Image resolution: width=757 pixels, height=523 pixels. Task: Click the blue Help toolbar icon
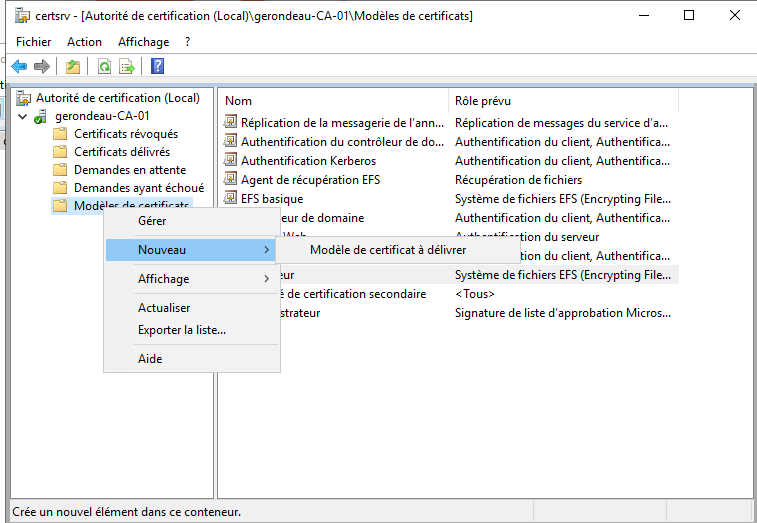(x=157, y=67)
